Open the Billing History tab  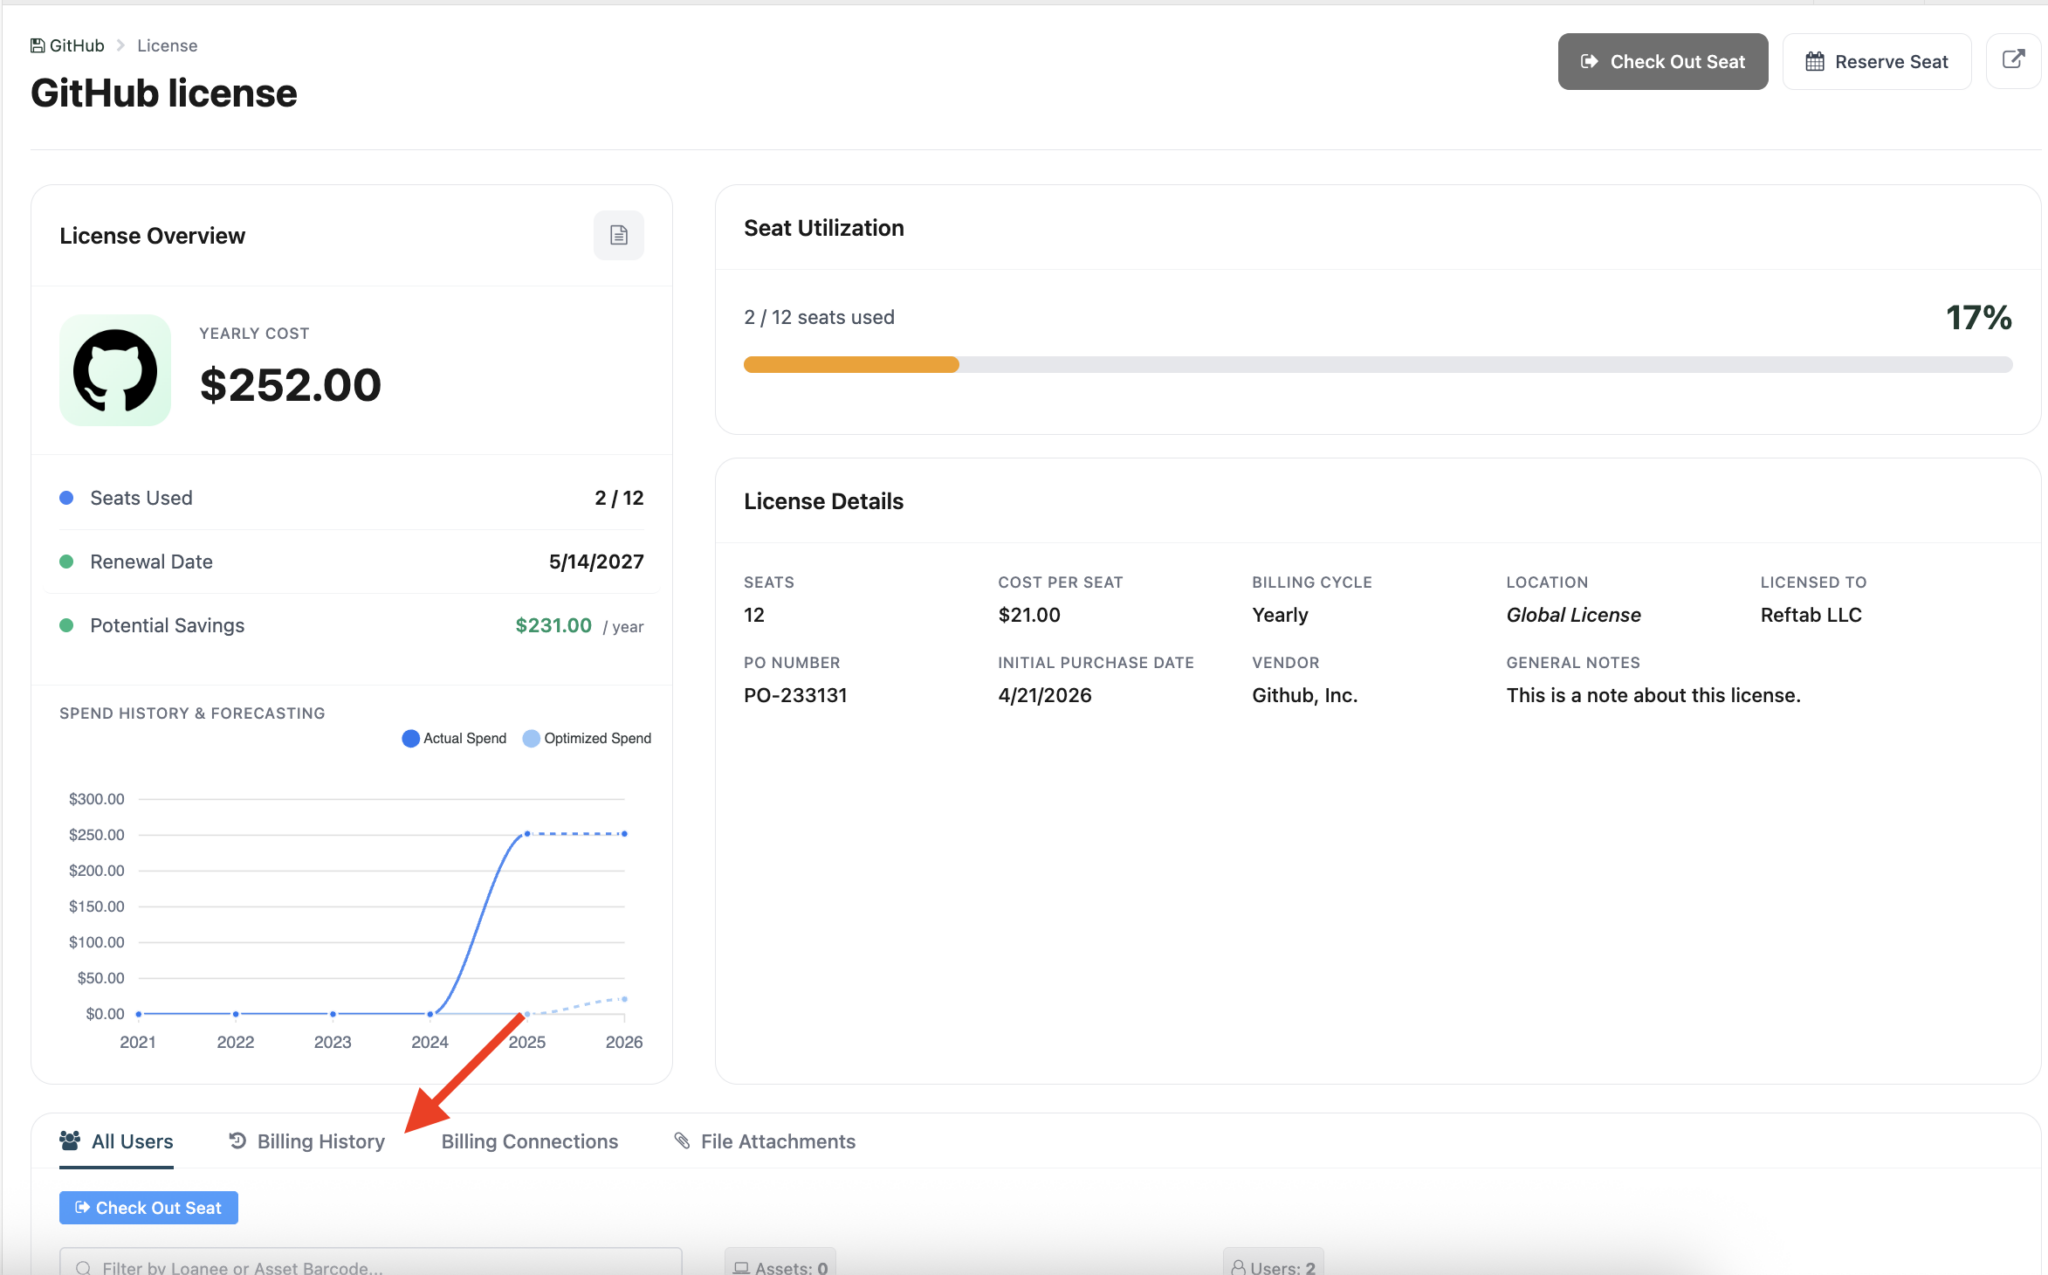(x=307, y=1141)
